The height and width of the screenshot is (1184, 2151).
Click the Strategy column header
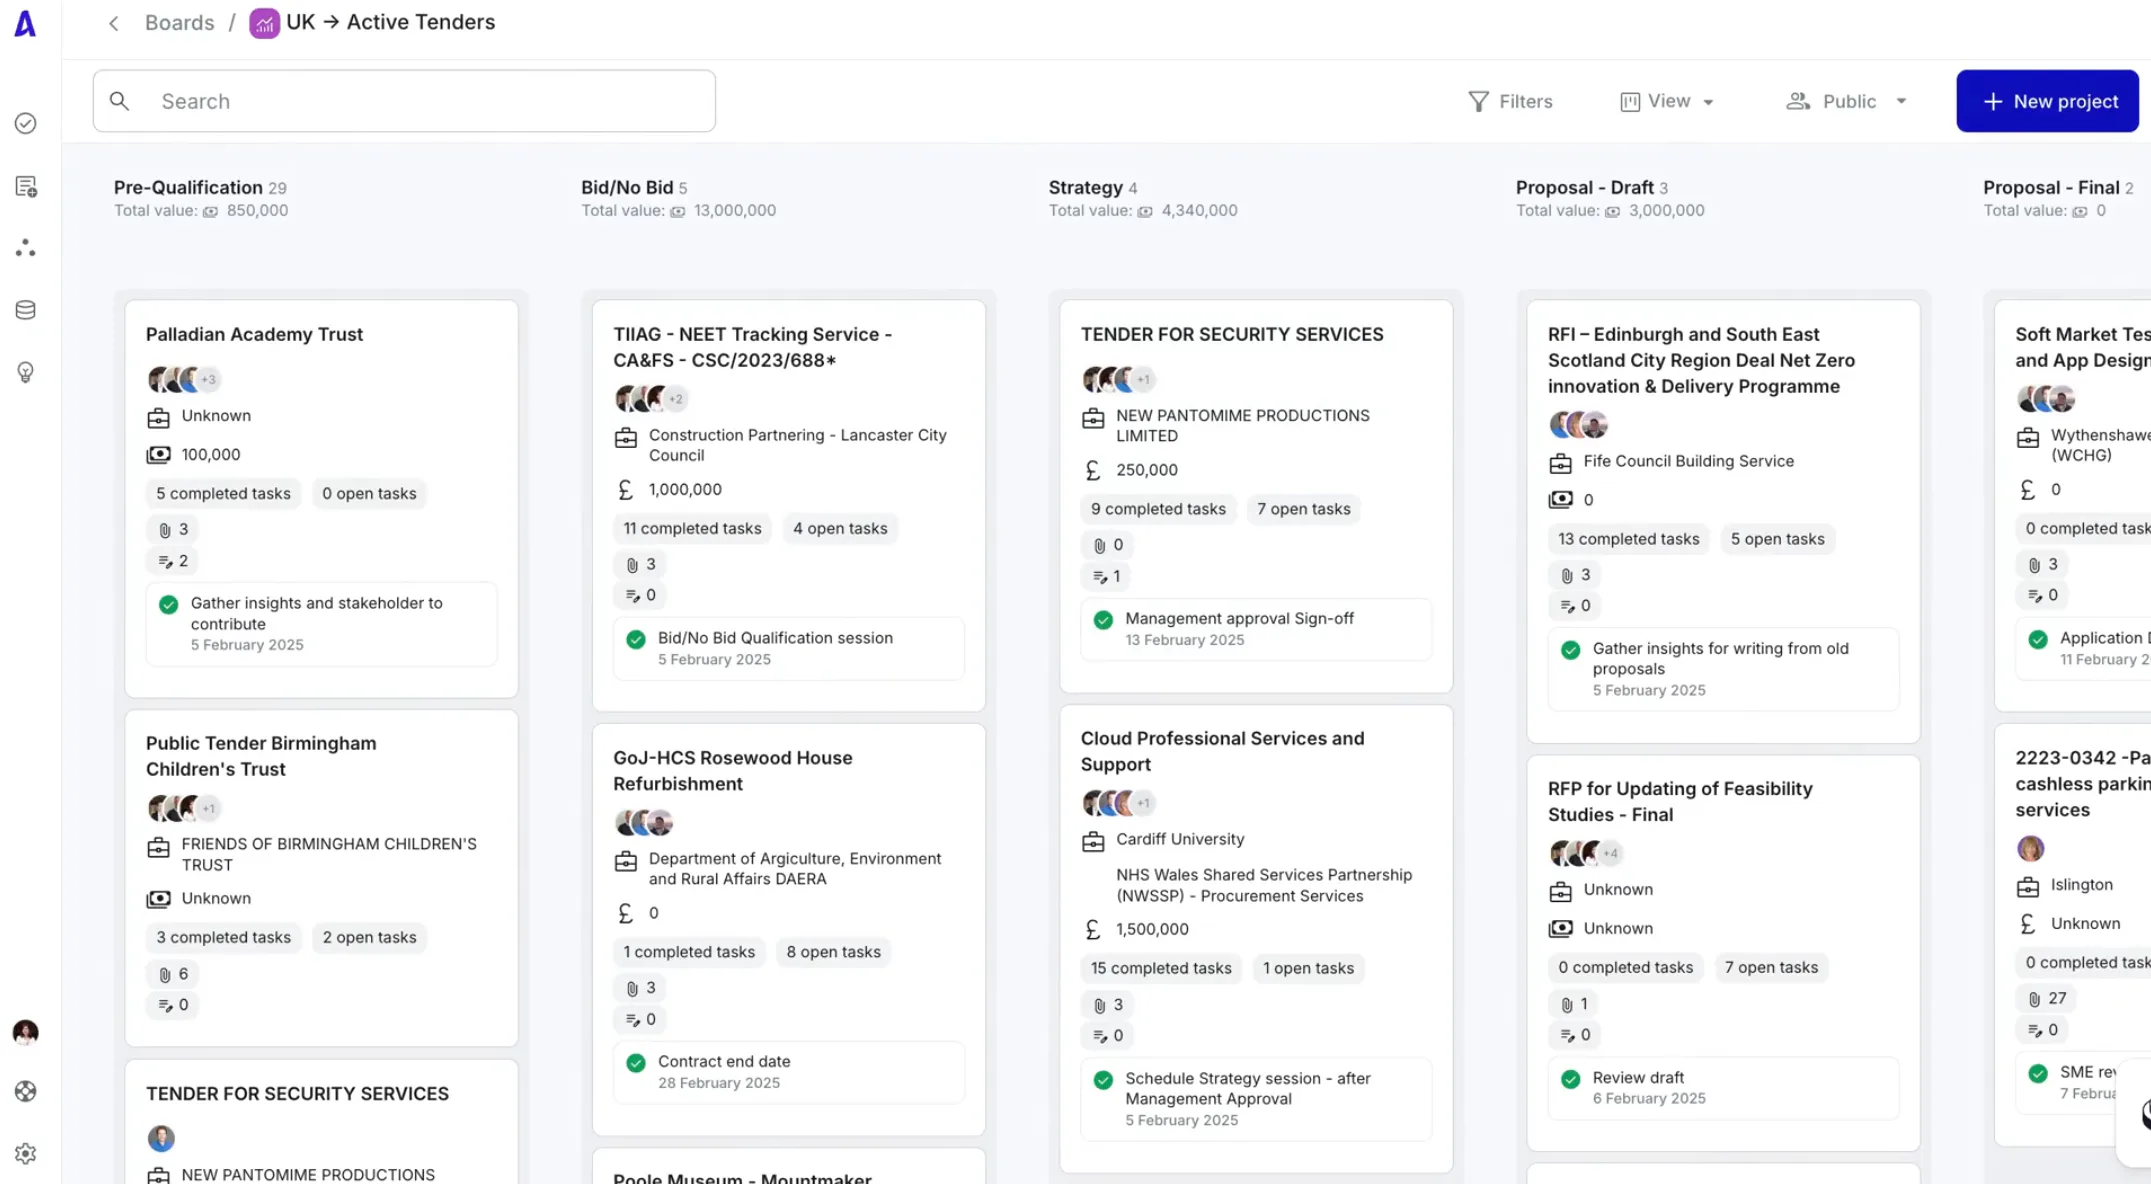coord(1085,187)
